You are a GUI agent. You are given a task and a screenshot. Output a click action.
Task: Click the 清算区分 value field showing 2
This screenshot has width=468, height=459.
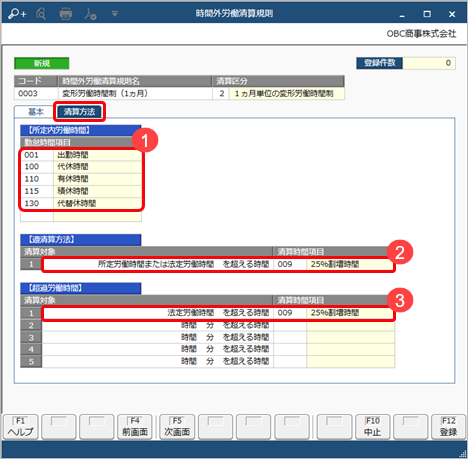pos(221,93)
